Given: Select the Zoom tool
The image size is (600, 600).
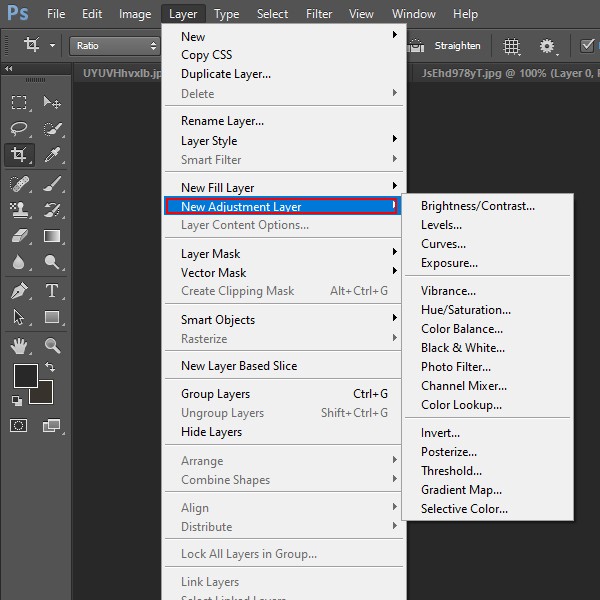Looking at the screenshot, I should click(52, 346).
